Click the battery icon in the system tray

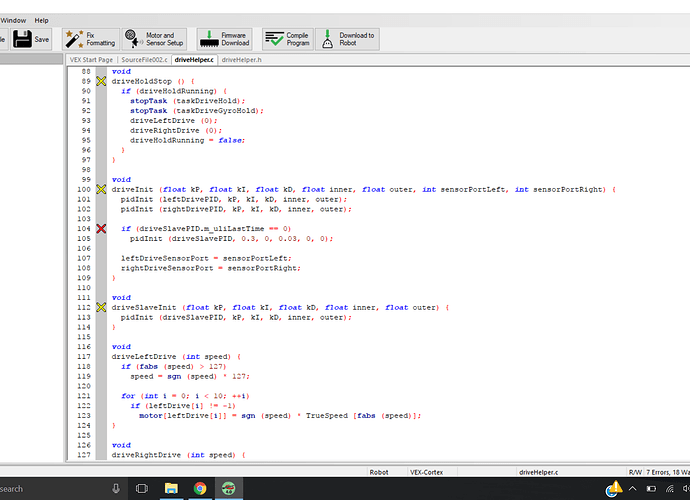pos(651,489)
